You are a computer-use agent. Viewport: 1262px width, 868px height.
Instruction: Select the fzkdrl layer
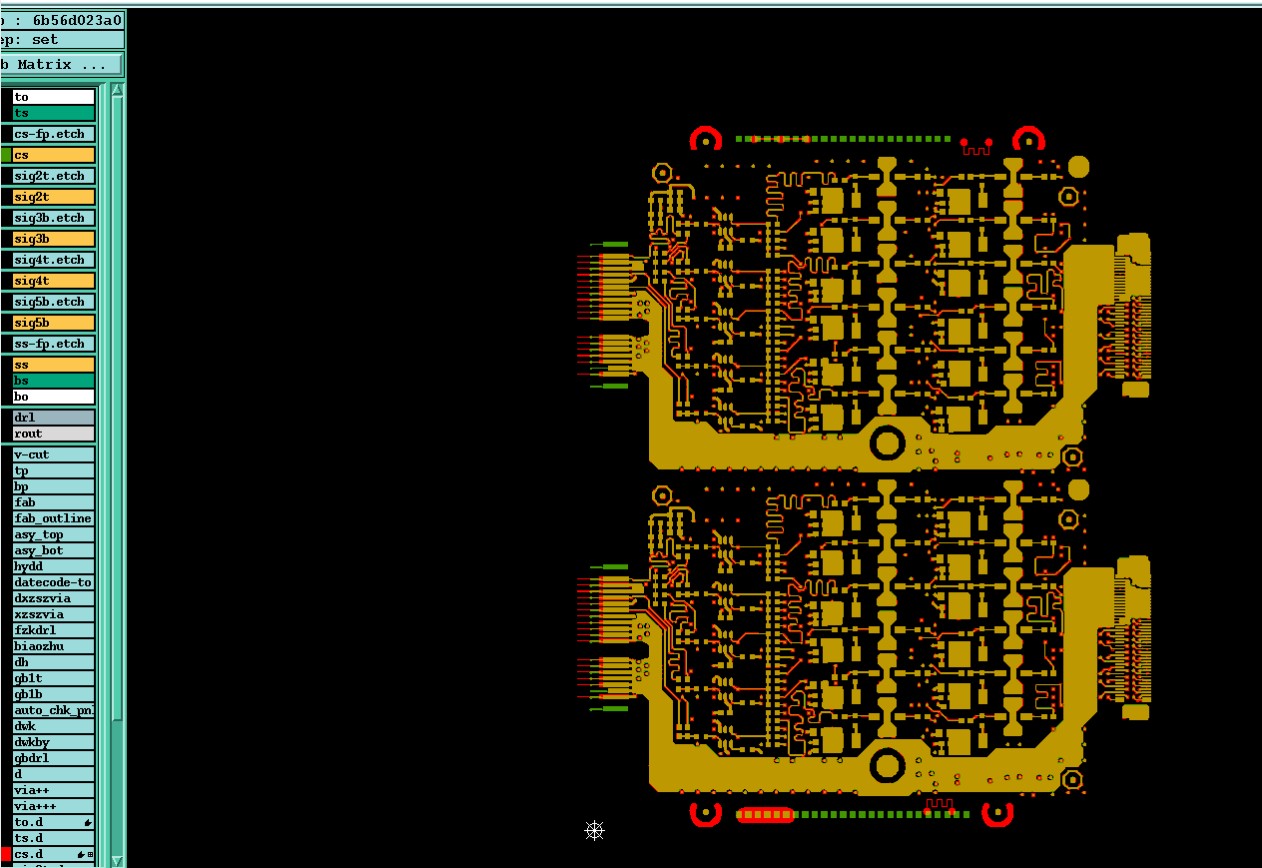(x=54, y=631)
